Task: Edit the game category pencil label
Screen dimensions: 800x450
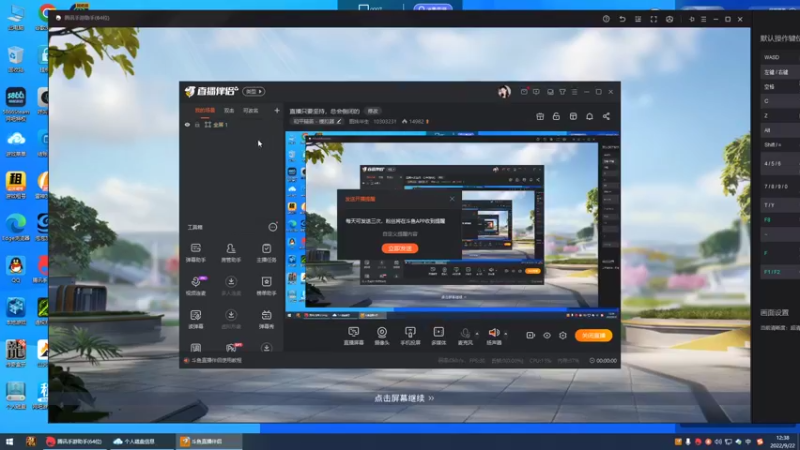Action: 317,121
